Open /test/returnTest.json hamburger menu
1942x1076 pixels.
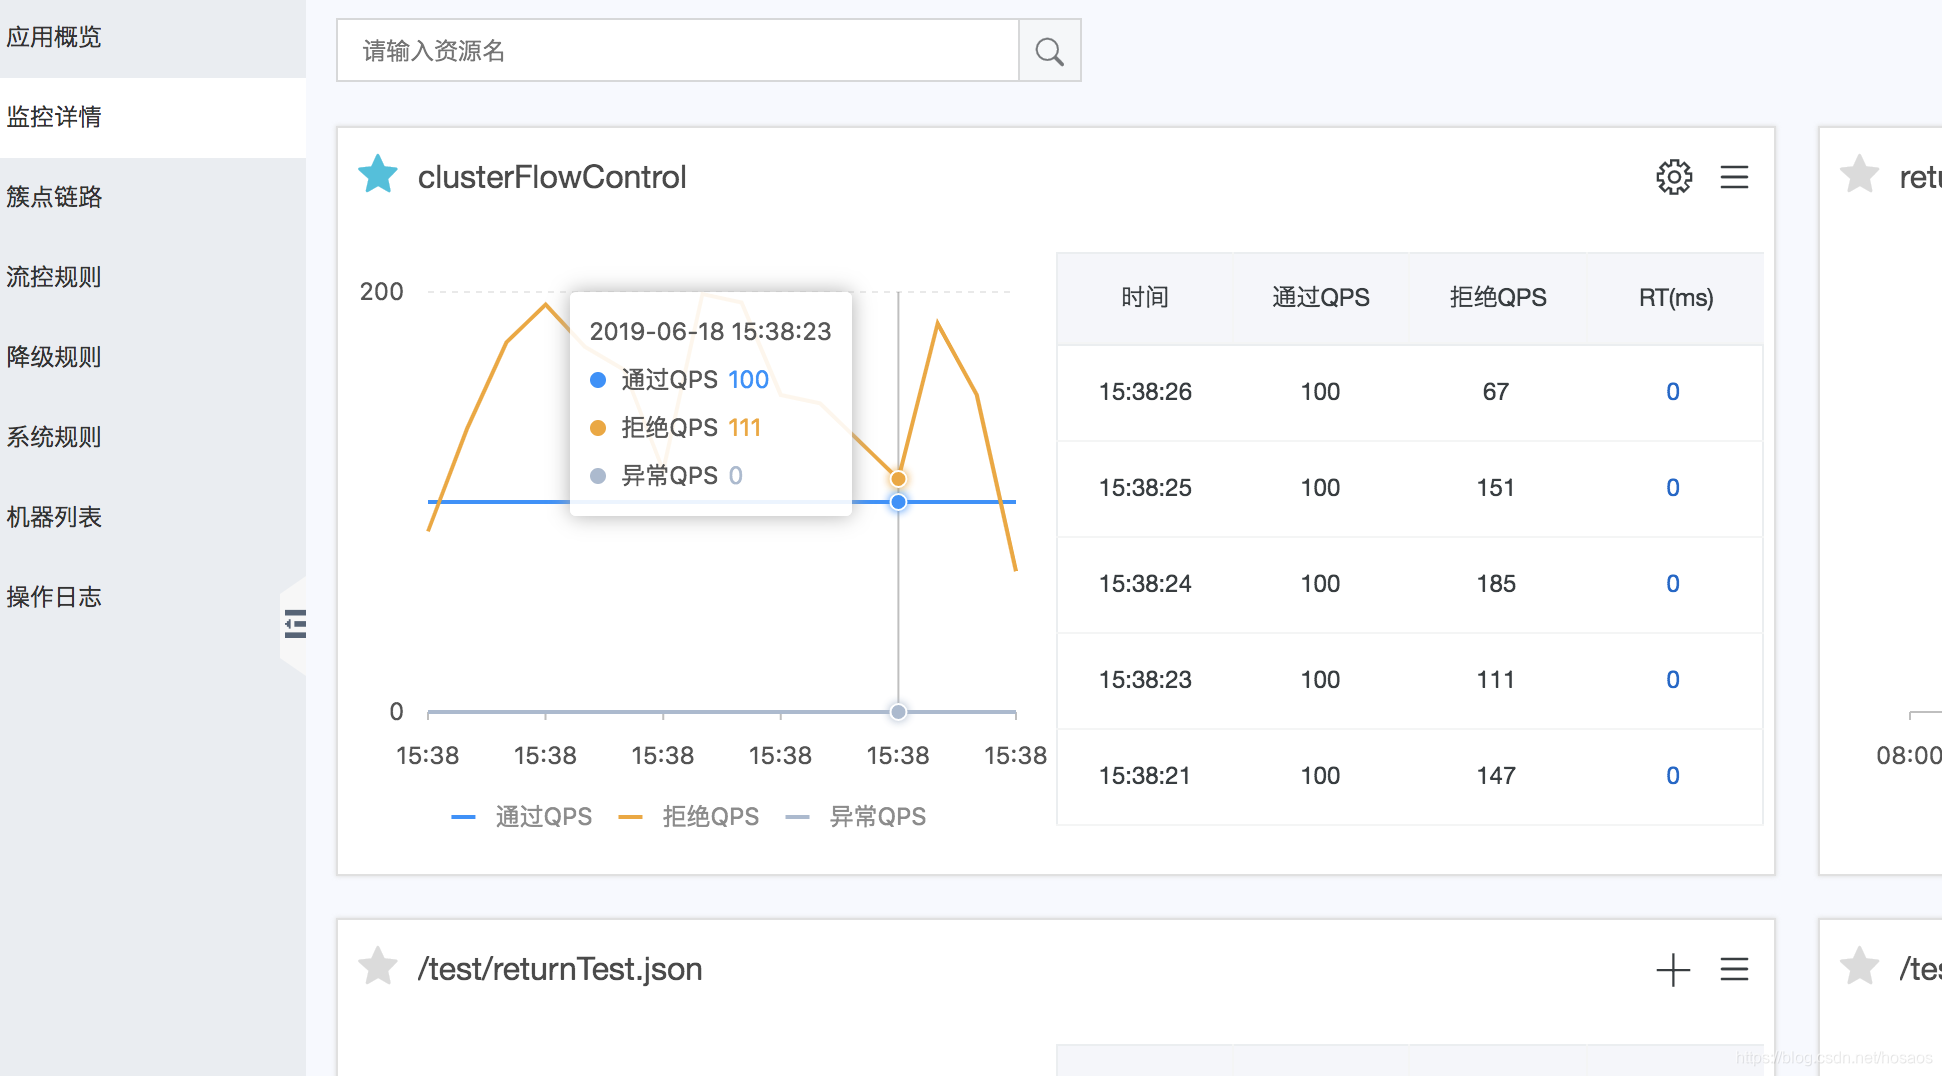1734,969
